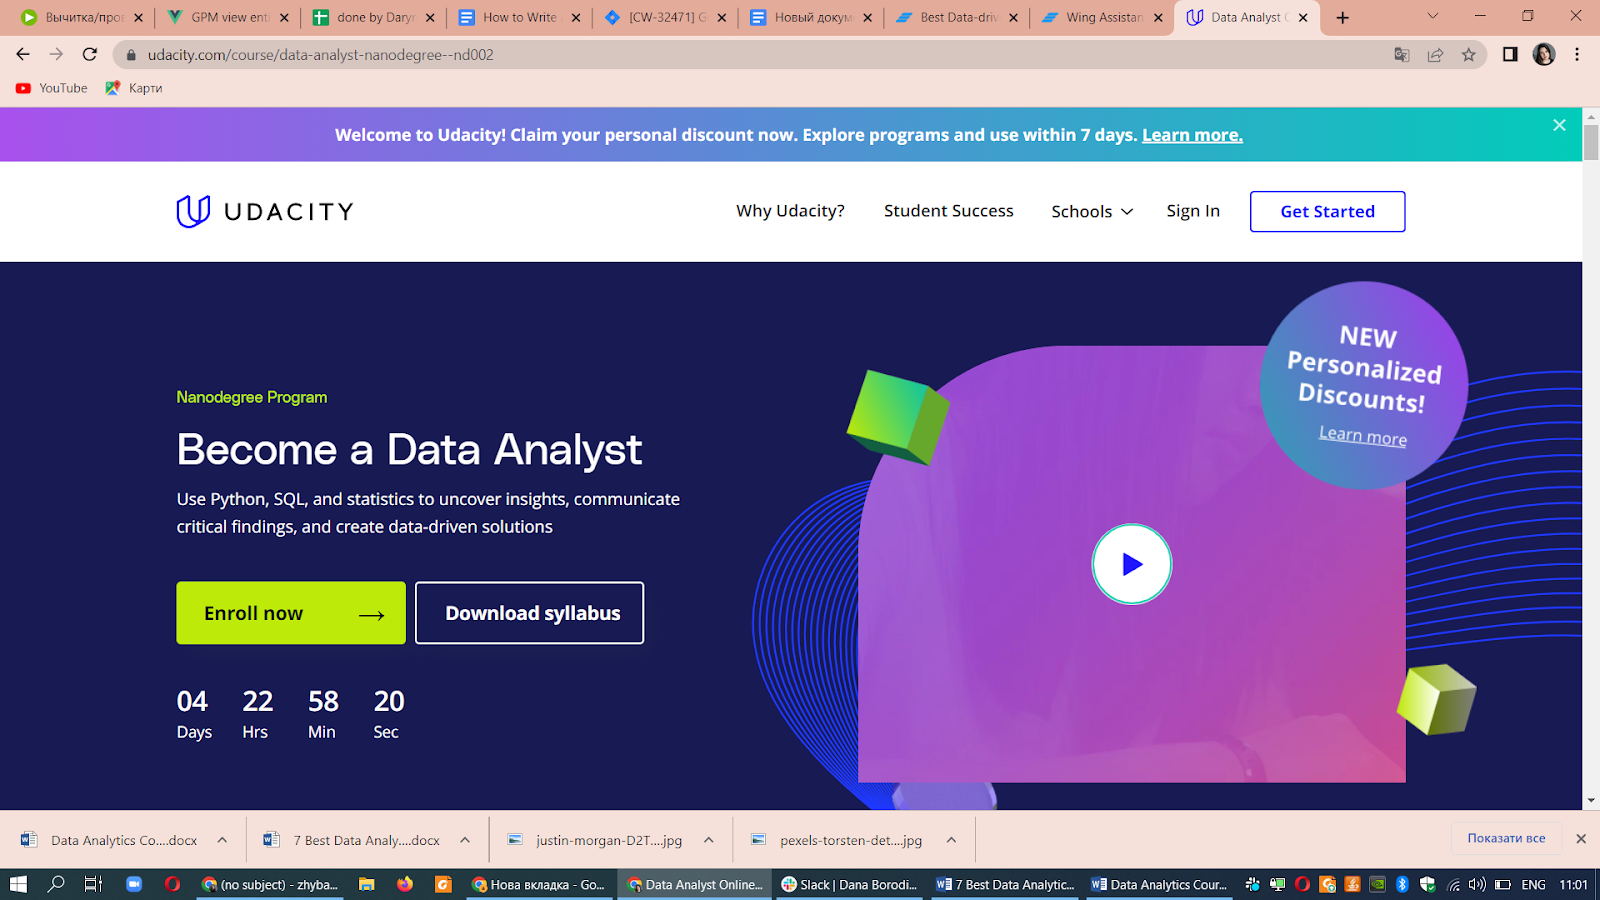Click the browser back arrow

pos(23,54)
